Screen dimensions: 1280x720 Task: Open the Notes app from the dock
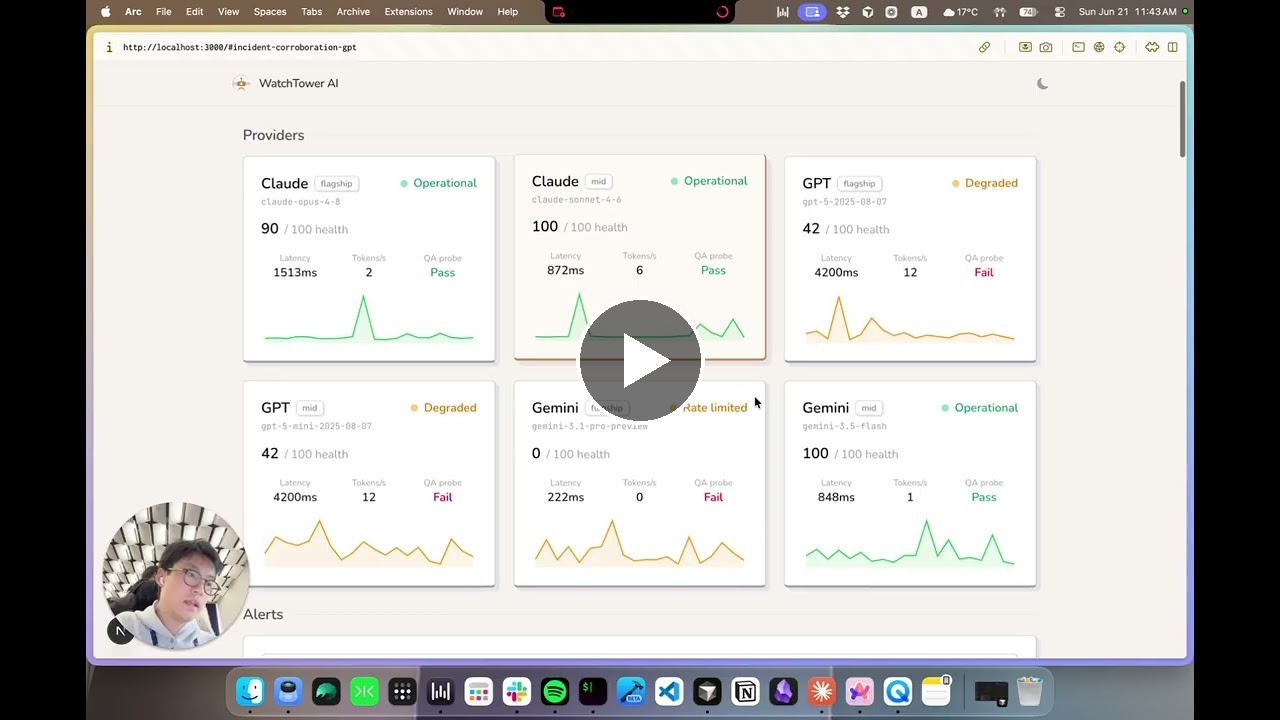point(936,691)
